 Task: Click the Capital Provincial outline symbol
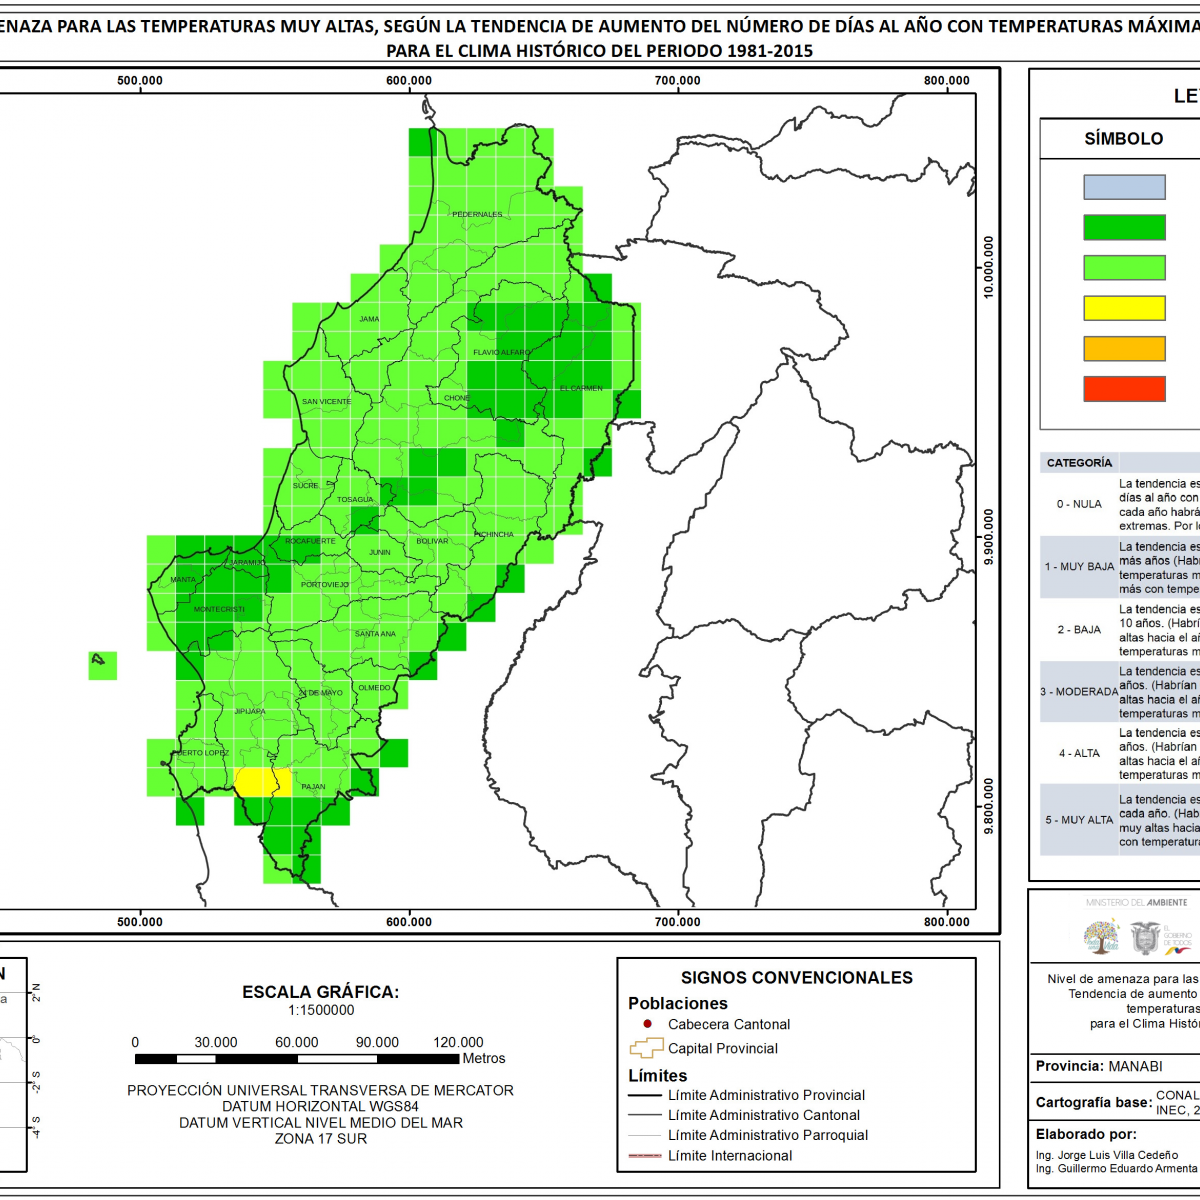click(646, 1048)
